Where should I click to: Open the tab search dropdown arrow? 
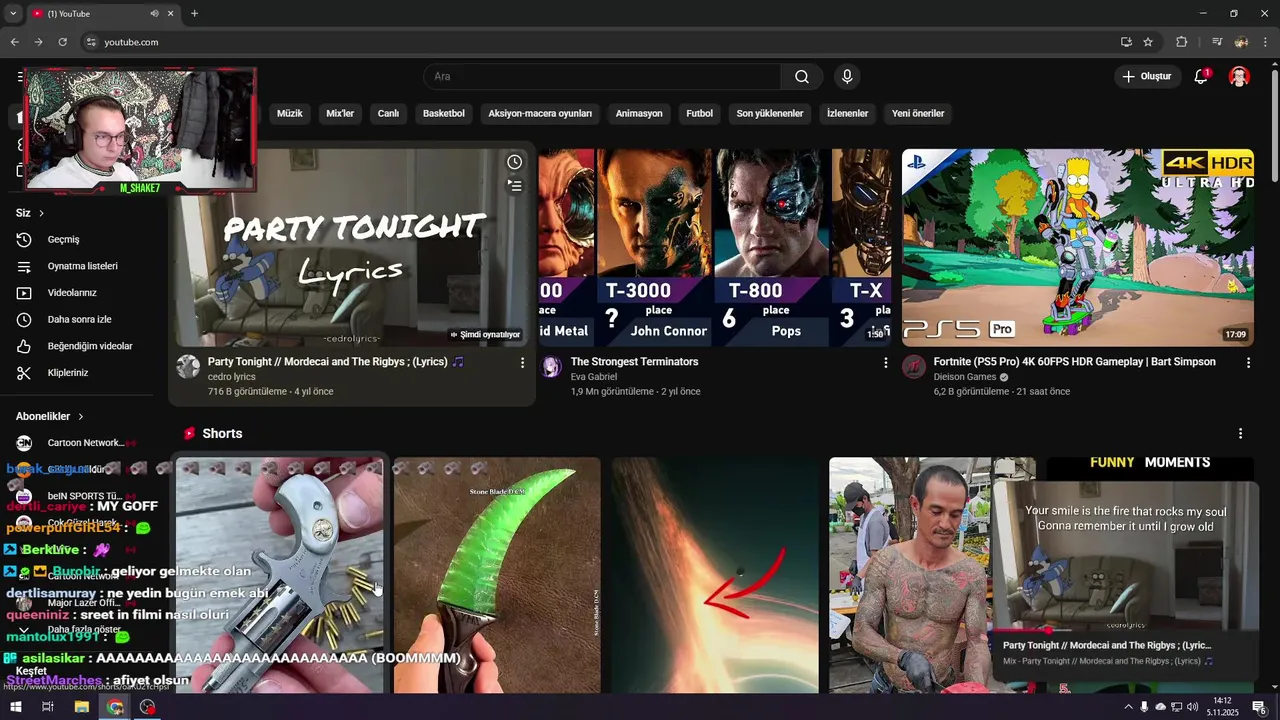tap(13, 13)
